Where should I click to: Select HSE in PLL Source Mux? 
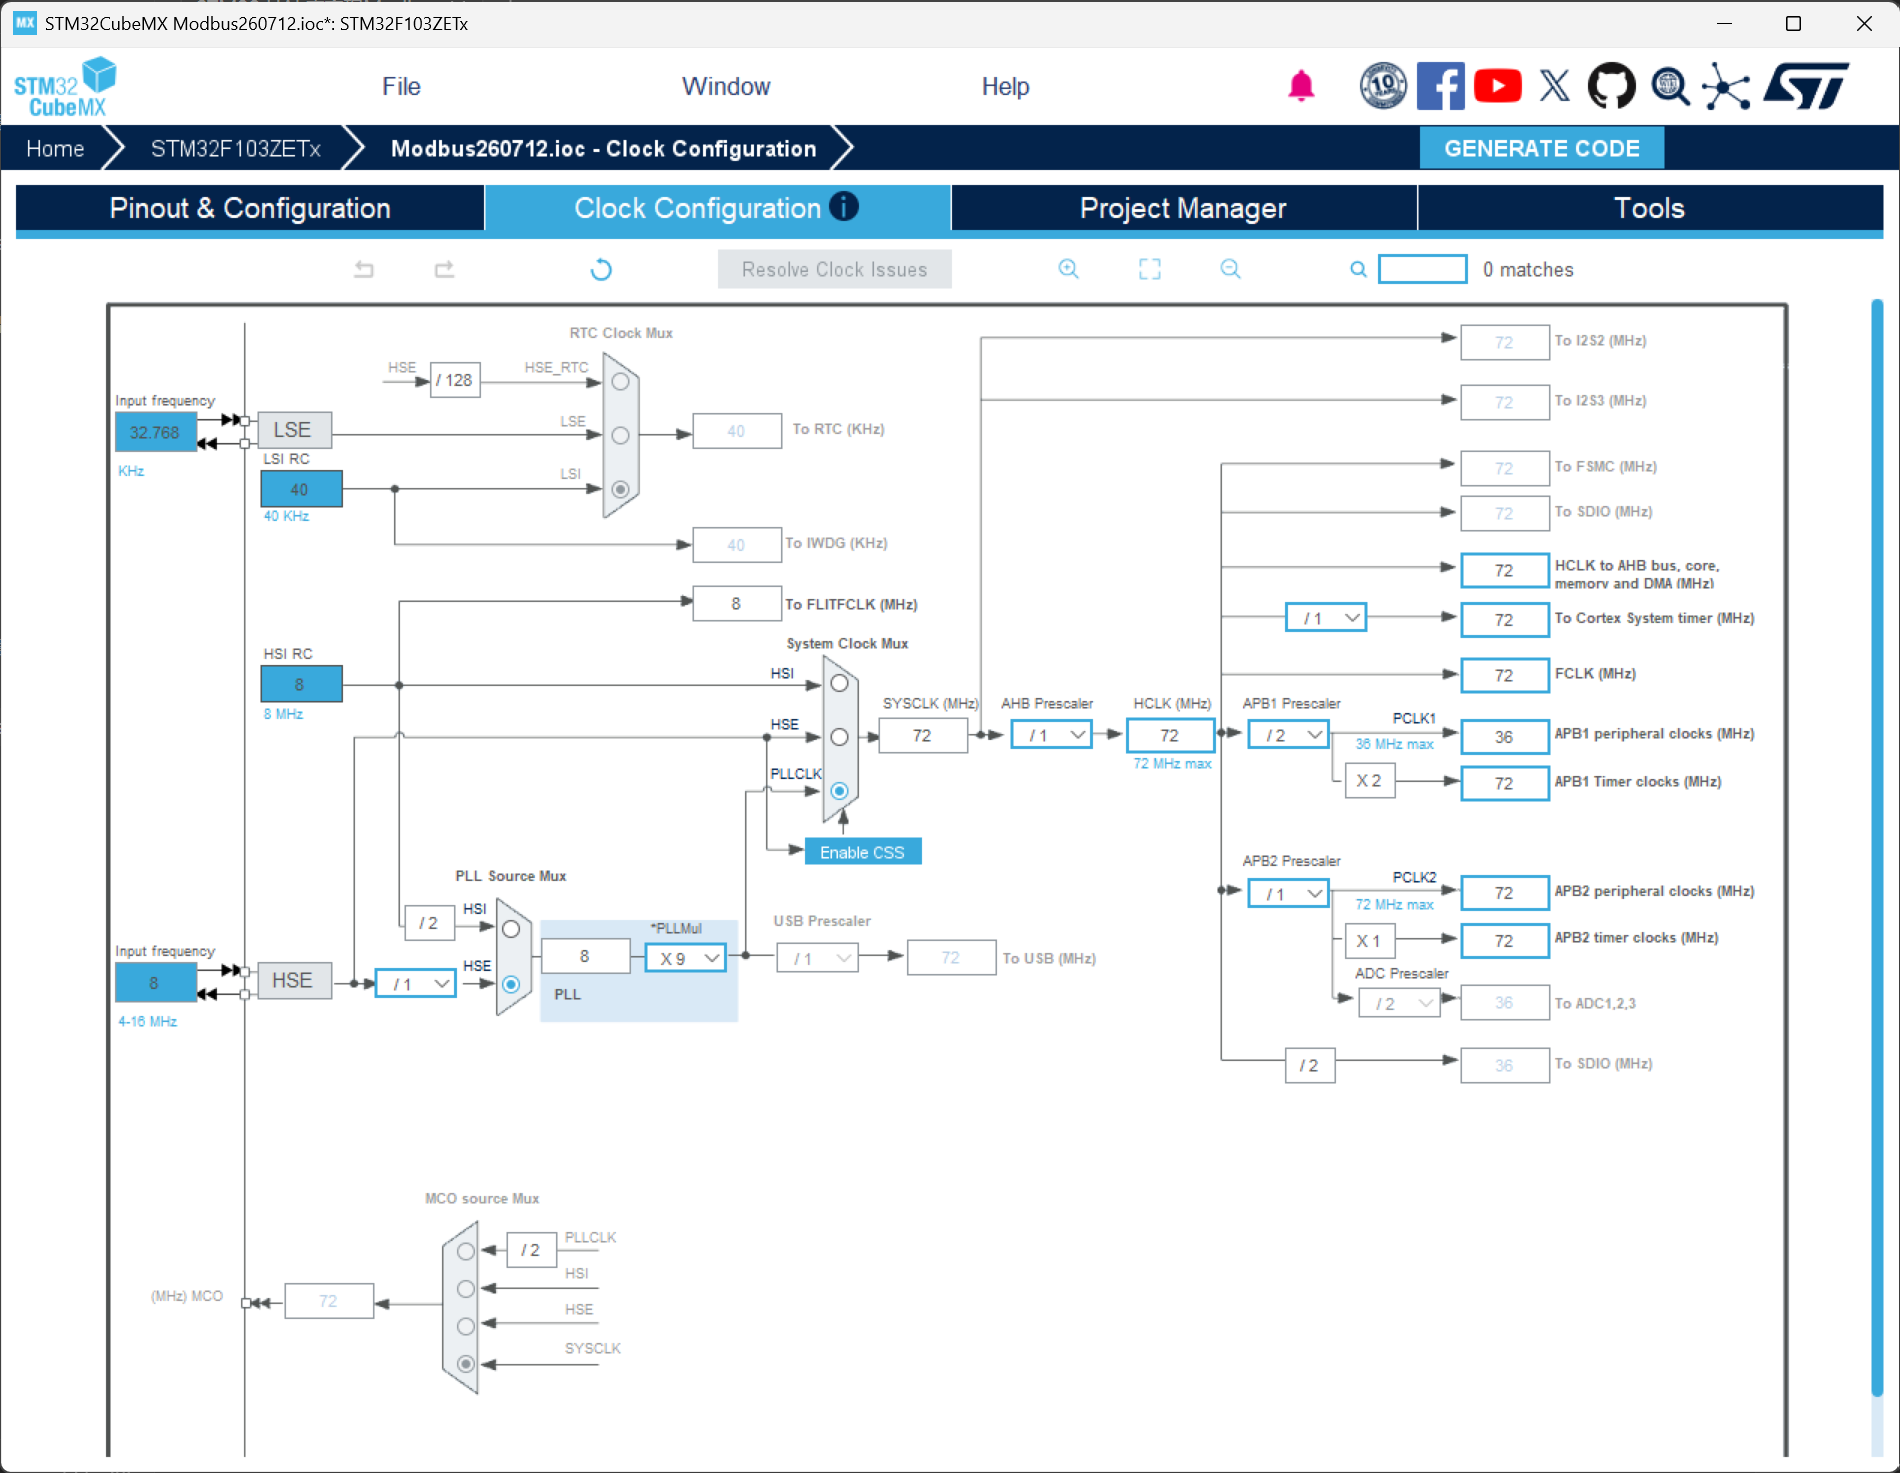[511, 984]
